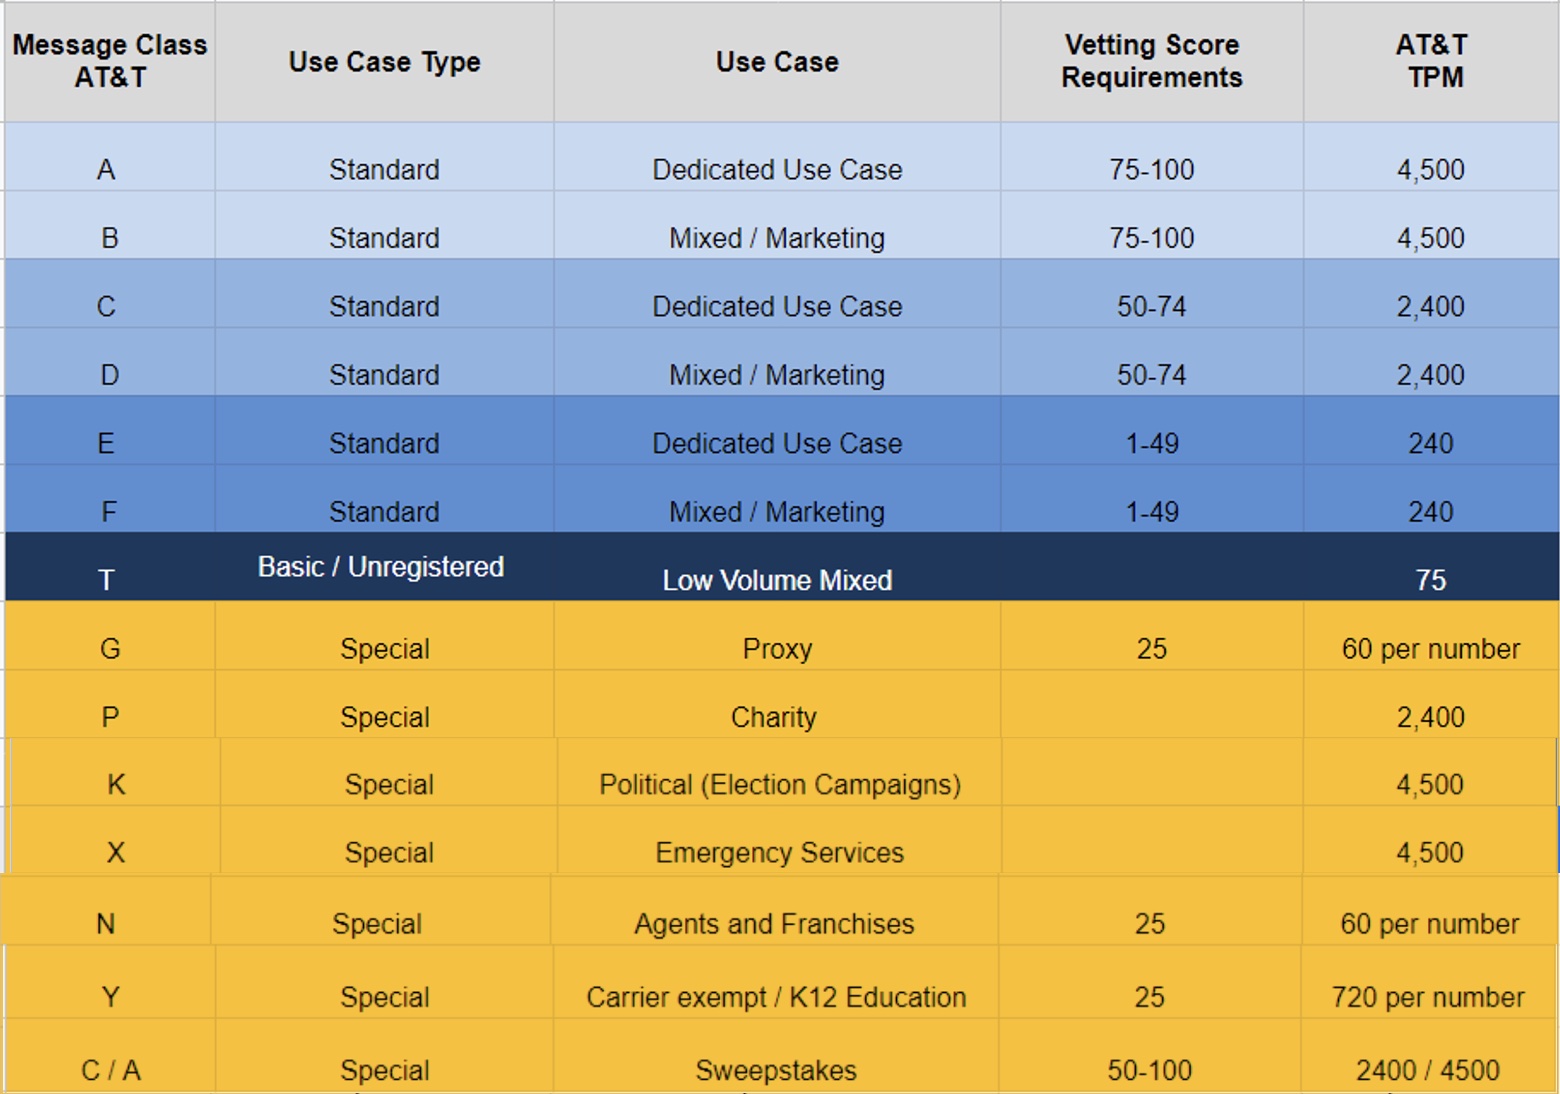This screenshot has height=1094, width=1560.
Task: Select the 'Proxy' use case cell
Action: (x=777, y=649)
